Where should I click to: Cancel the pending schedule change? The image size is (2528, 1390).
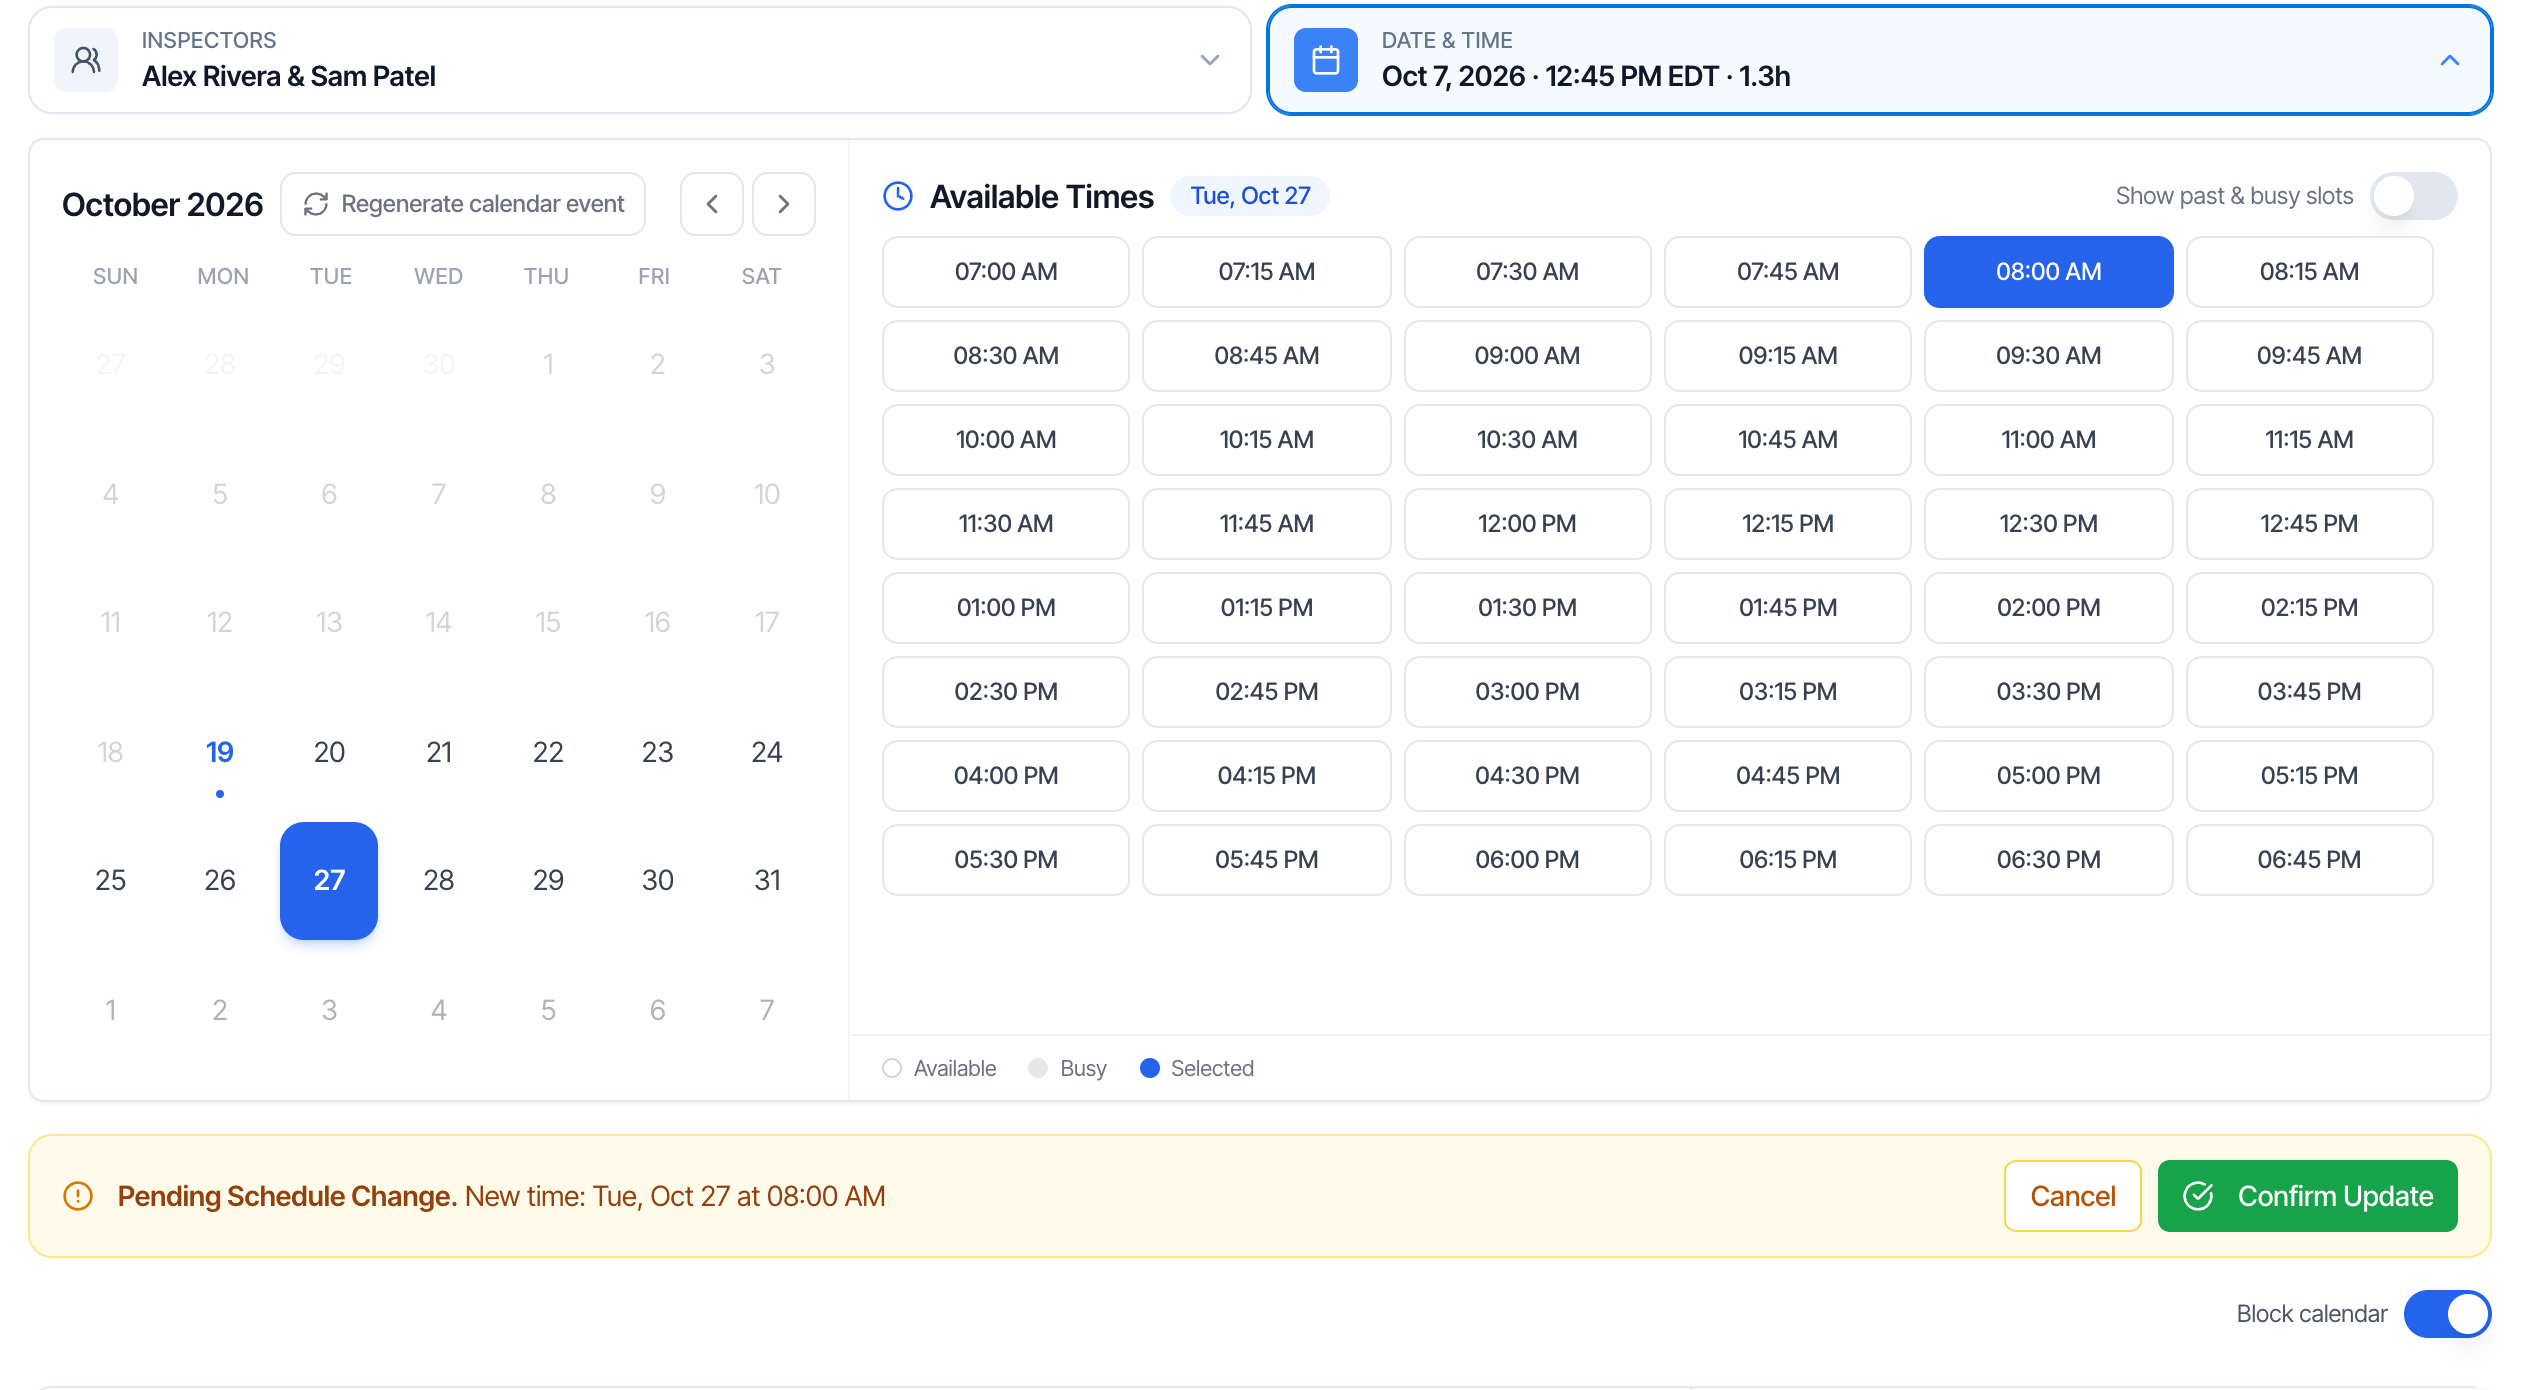2072,1196
